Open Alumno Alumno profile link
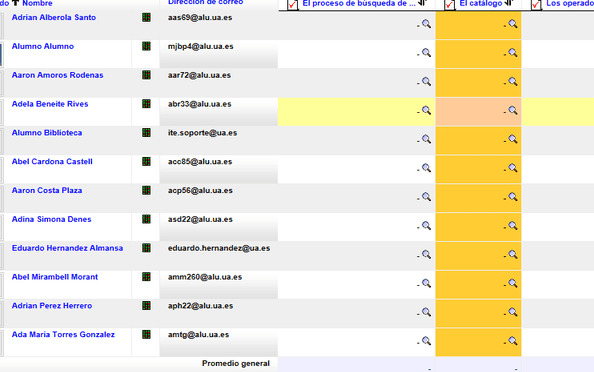Viewport: 594px width, 372px height. click(x=43, y=46)
